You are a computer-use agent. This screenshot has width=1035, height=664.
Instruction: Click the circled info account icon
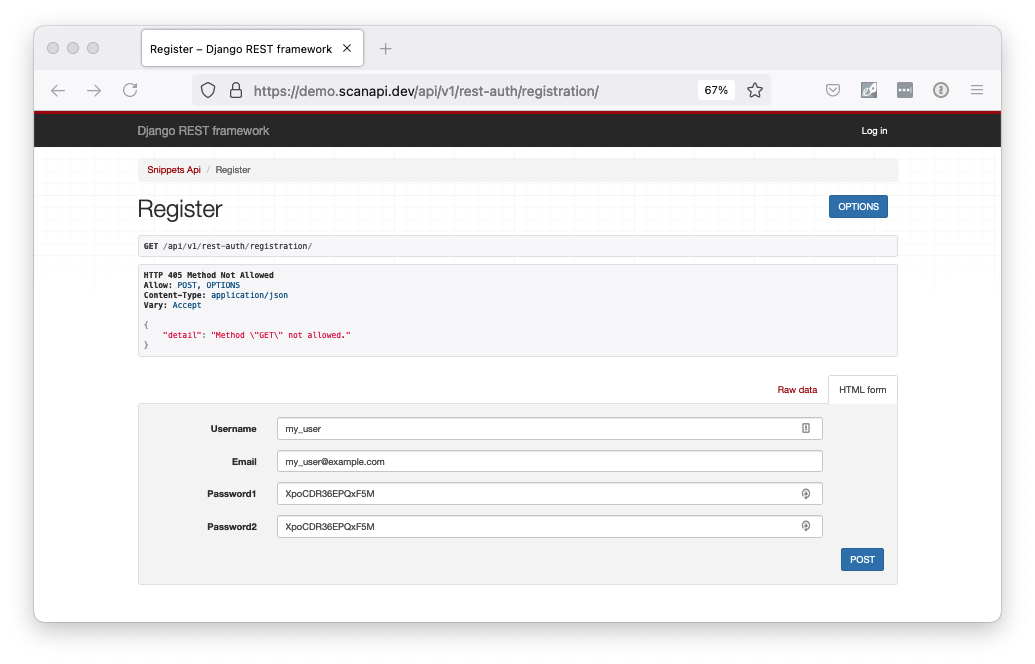click(941, 90)
